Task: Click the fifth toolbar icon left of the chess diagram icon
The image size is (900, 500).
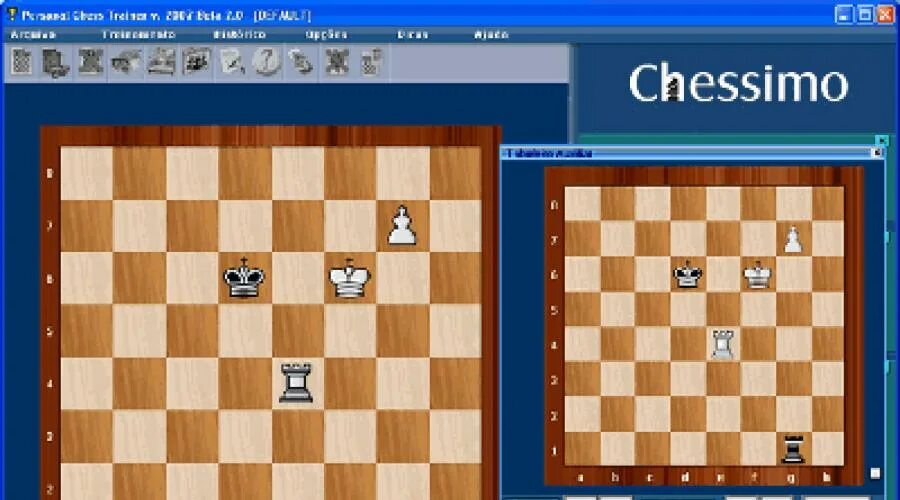Action: coord(161,62)
